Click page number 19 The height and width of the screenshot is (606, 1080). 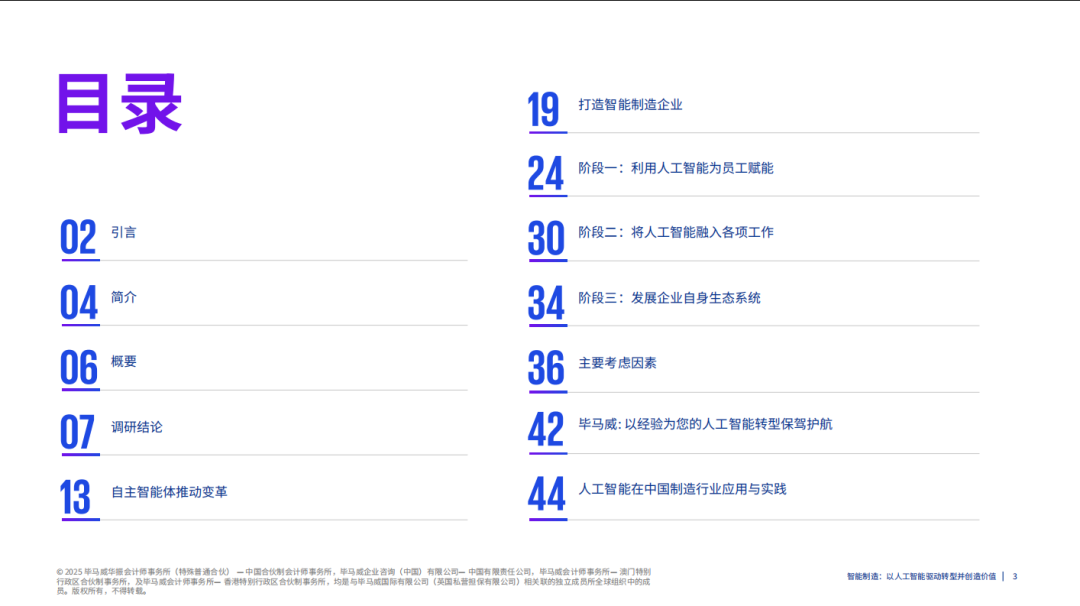click(543, 110)
